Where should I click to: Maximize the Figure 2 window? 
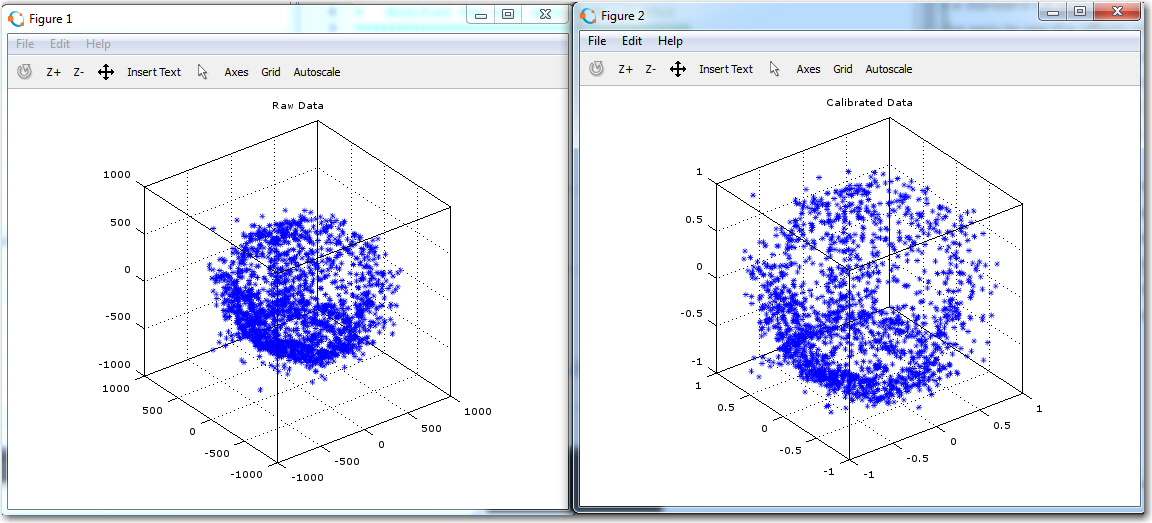(x=1079, y=11)
